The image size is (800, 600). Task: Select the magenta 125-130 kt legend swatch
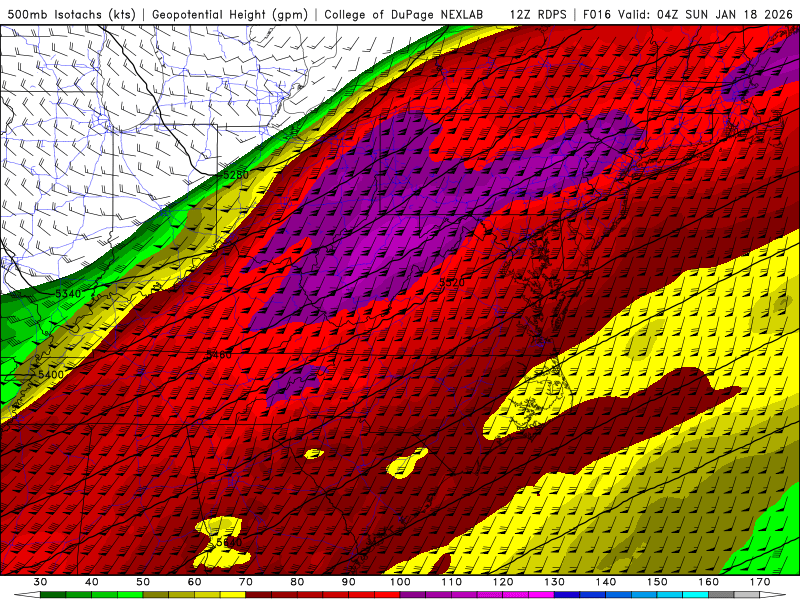(x=541, y=595)
